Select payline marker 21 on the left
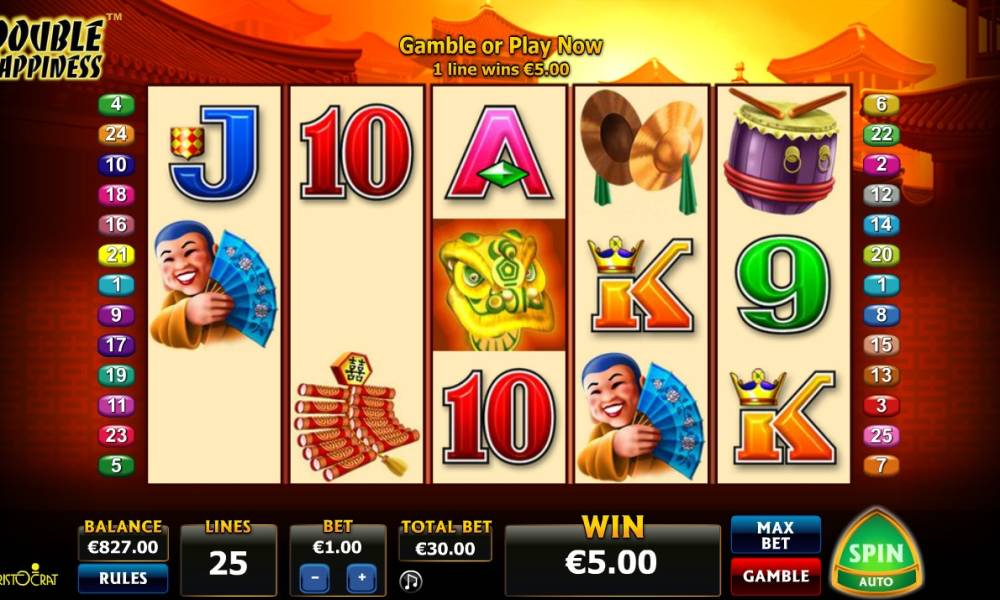1000x600 pixels. pyautogui.click(x=116, y=255)
